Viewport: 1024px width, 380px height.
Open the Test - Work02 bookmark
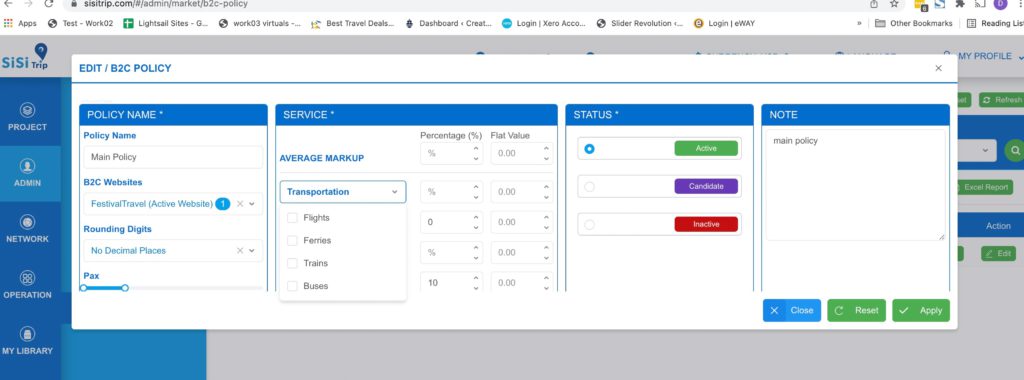pyautogui.click(x=80, y=24)
